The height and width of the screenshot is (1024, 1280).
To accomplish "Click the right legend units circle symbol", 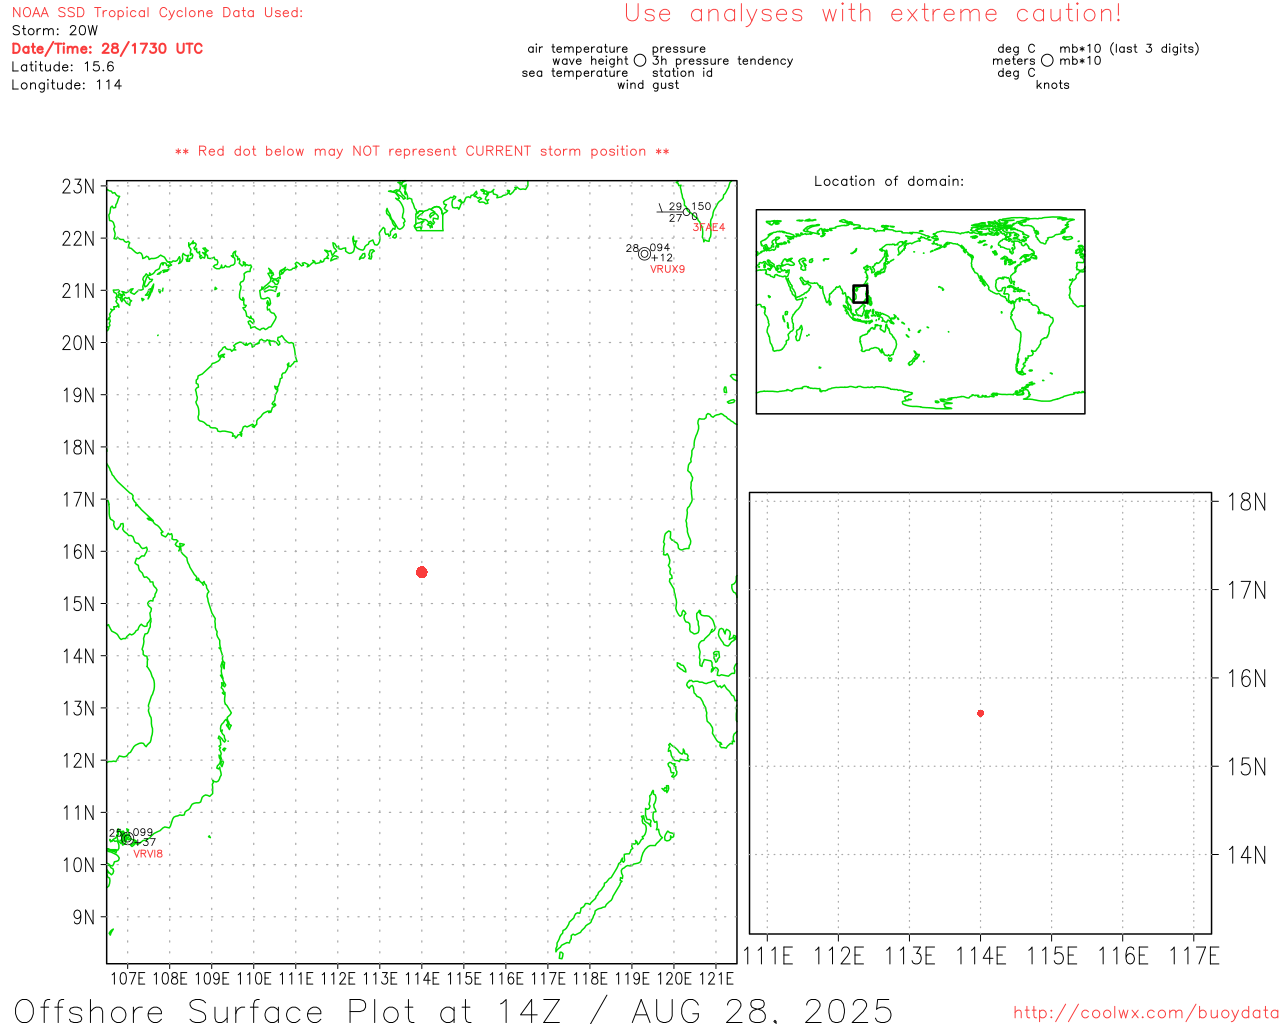I will (x=1047, y=61).
